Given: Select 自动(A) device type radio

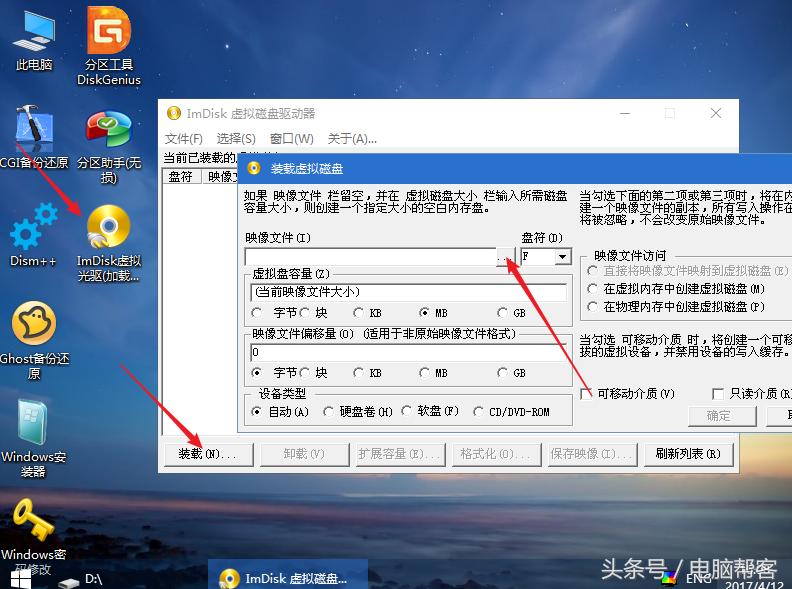Looking at the screenshot, I should [x=257, y=412].
